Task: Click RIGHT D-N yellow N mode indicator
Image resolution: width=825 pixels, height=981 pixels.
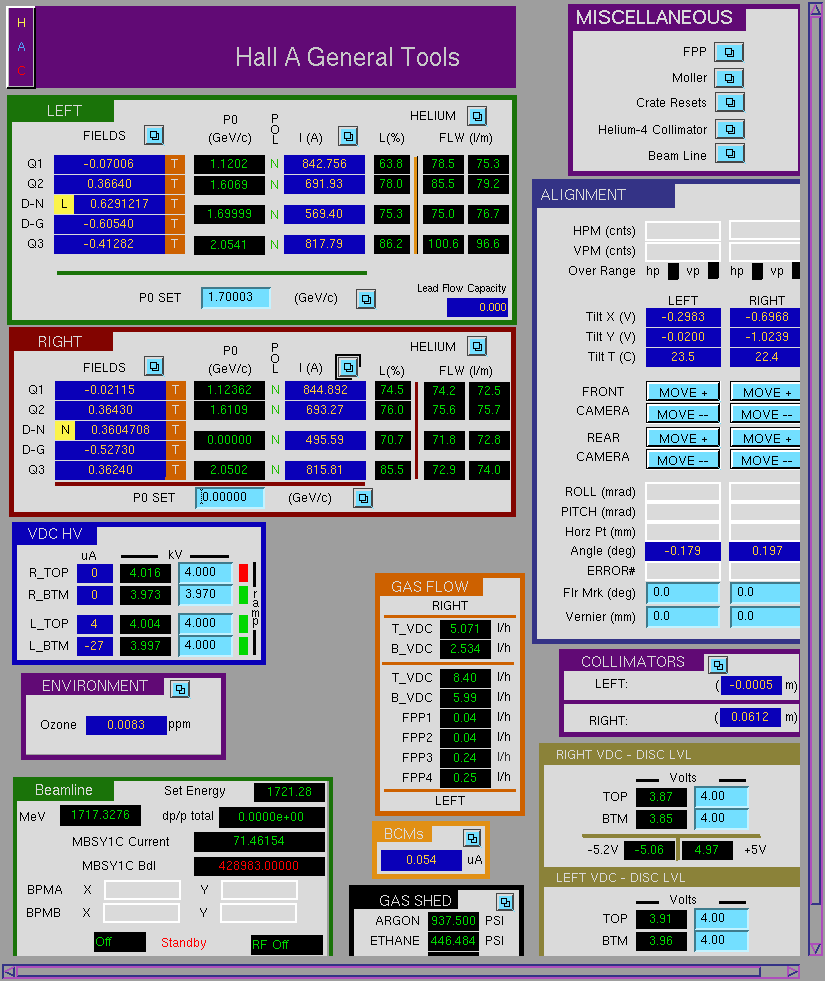Action: [64, 430]
